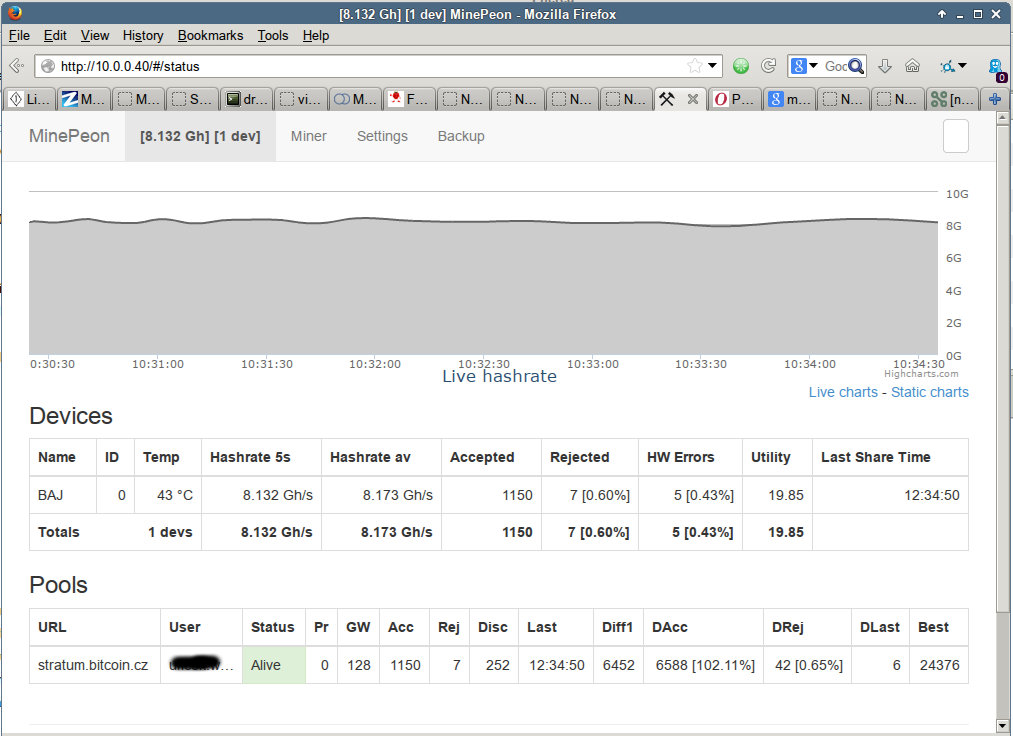Viewport: 1013px width, 736px height.
Task: Click the Static charts link
Action: 929,392
